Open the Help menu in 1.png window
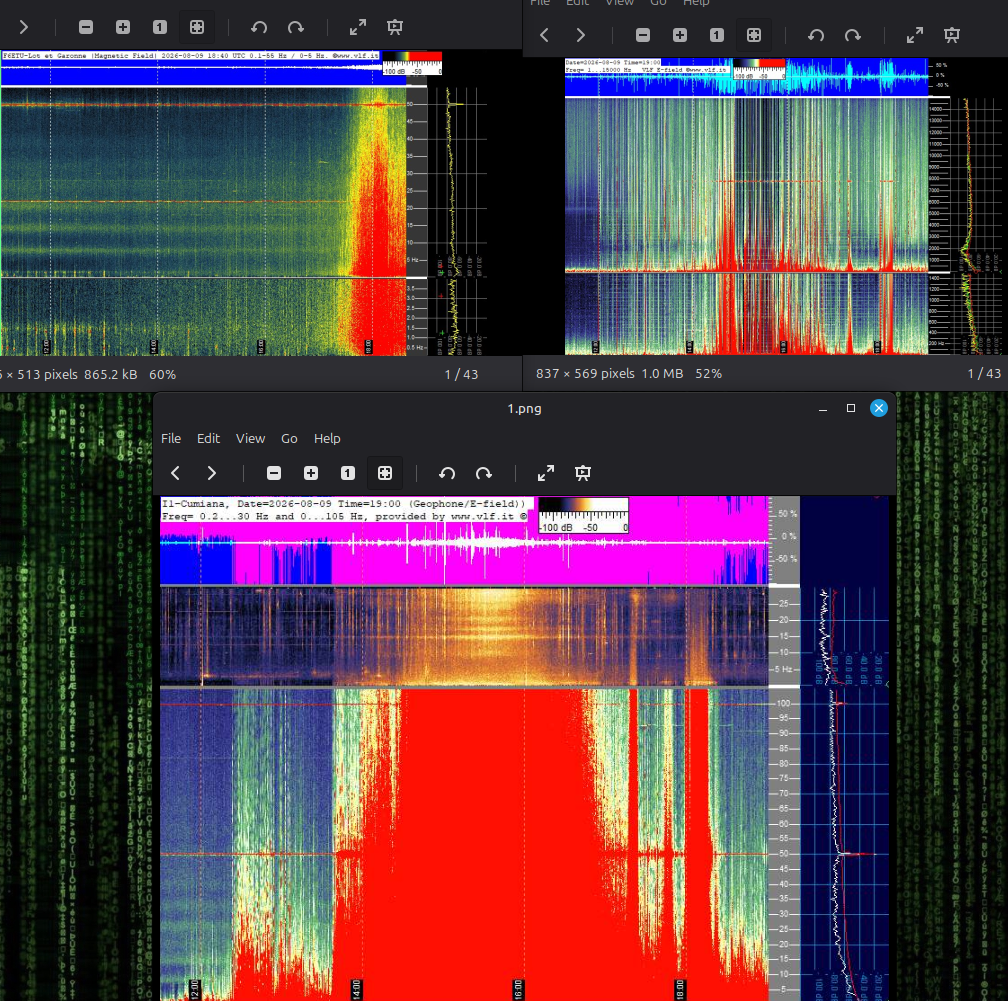The image size is (1008, 1001). pyautogui.click(x=327, y=438)
